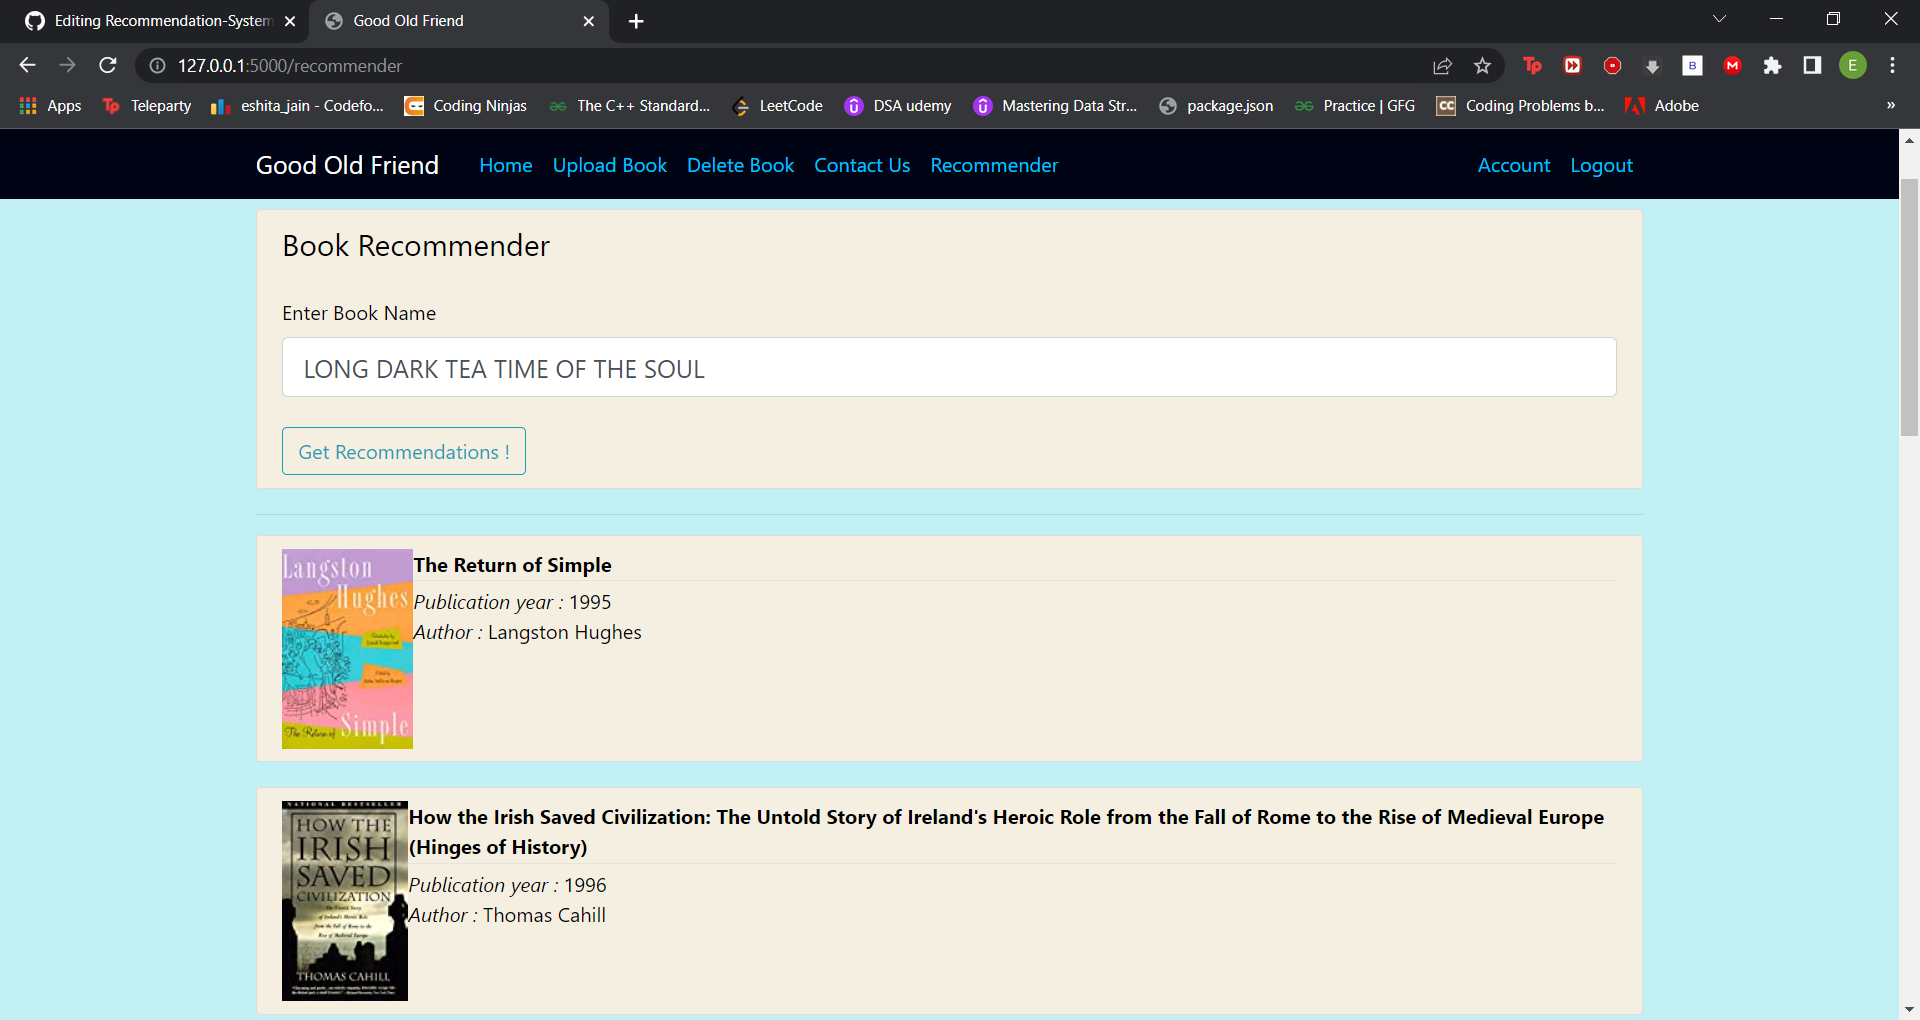Image resolution: width=1920 pixels, height=1020 pixels.
Task: Open Chrome's three-dot menu
Action: (1892, 66)
